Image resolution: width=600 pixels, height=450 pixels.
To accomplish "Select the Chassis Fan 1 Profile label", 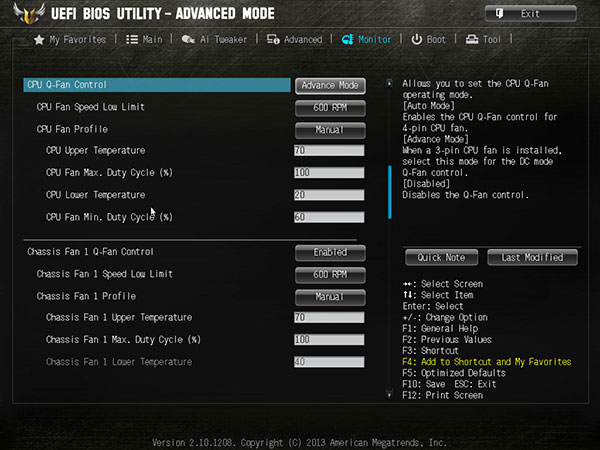I will [86, 296].
